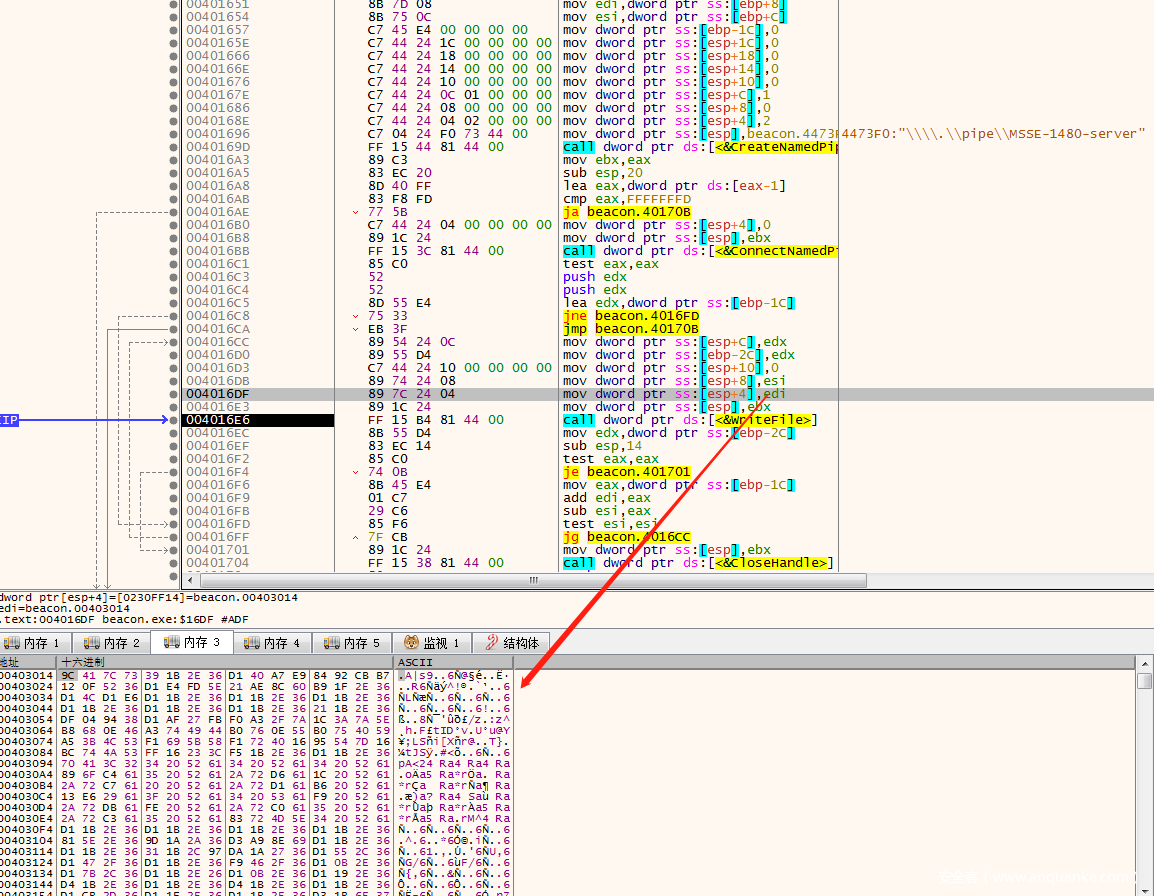This screenshot has height=896, width=1154.
Task: Click the ASCII column header
Action: coord(415,662)
